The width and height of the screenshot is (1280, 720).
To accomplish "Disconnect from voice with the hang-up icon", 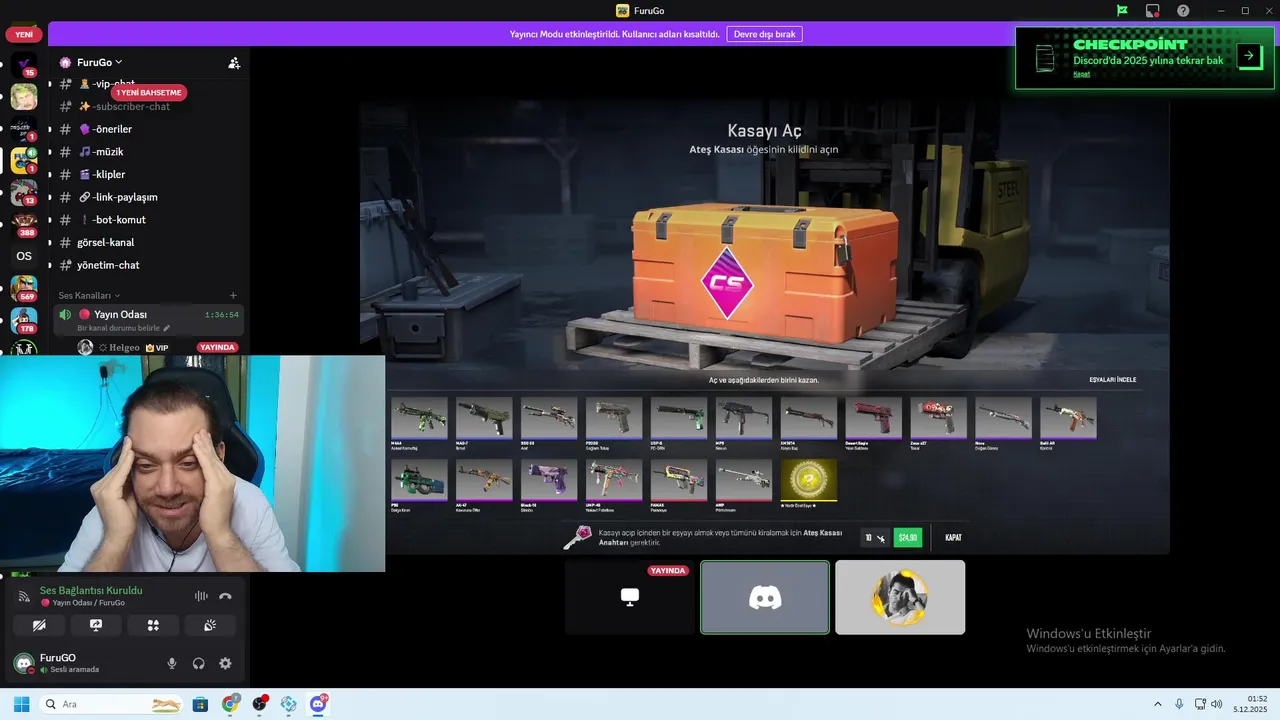I will (x=225, y=596).
